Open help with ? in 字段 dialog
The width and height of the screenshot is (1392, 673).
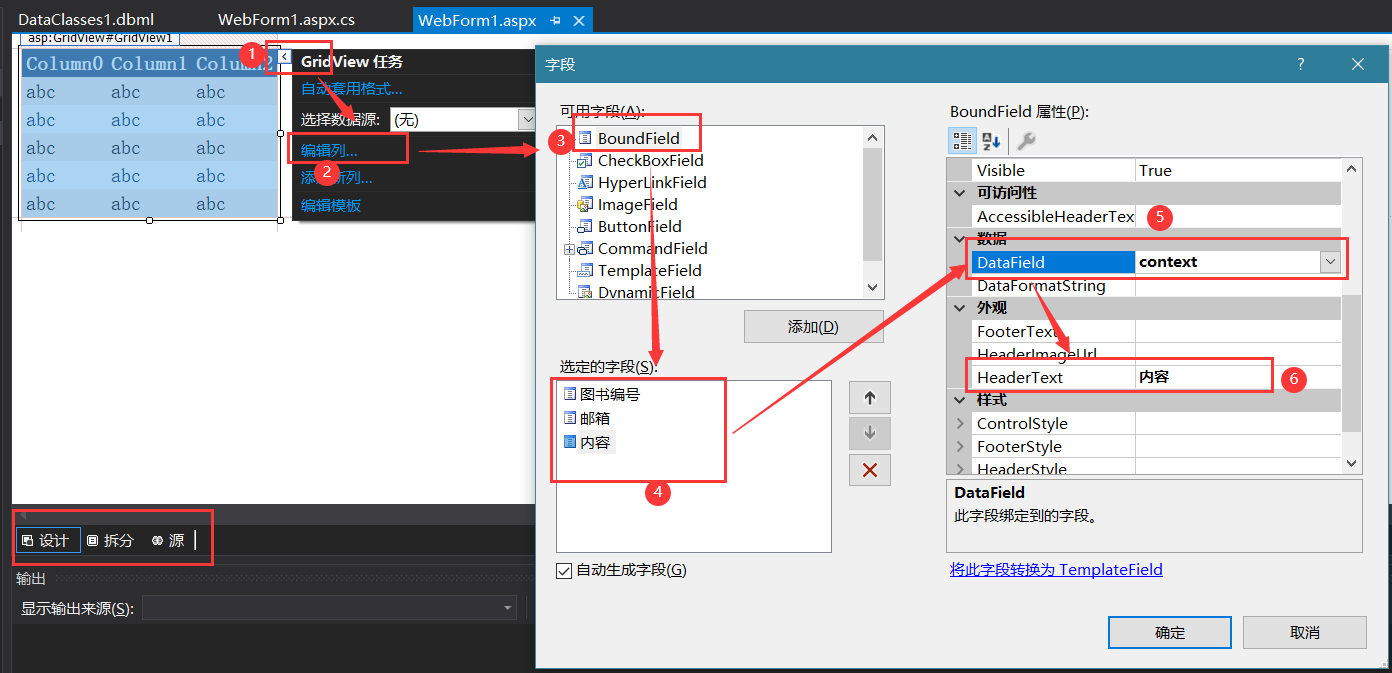click(x=1301, y=64)
